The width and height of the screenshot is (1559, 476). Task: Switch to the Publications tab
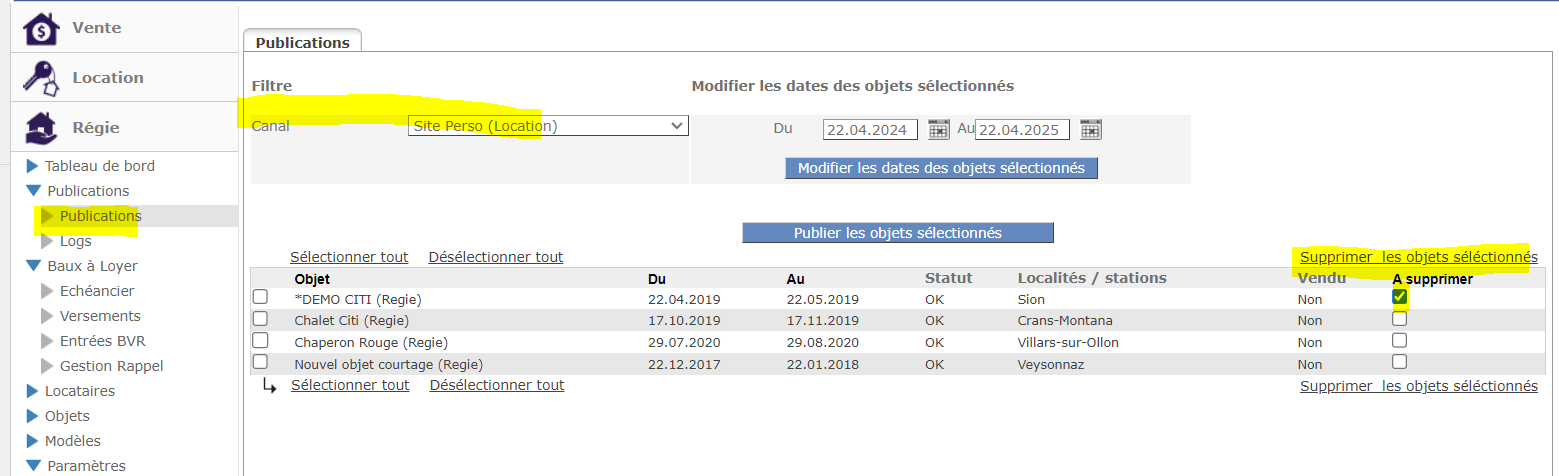[302, 42]
